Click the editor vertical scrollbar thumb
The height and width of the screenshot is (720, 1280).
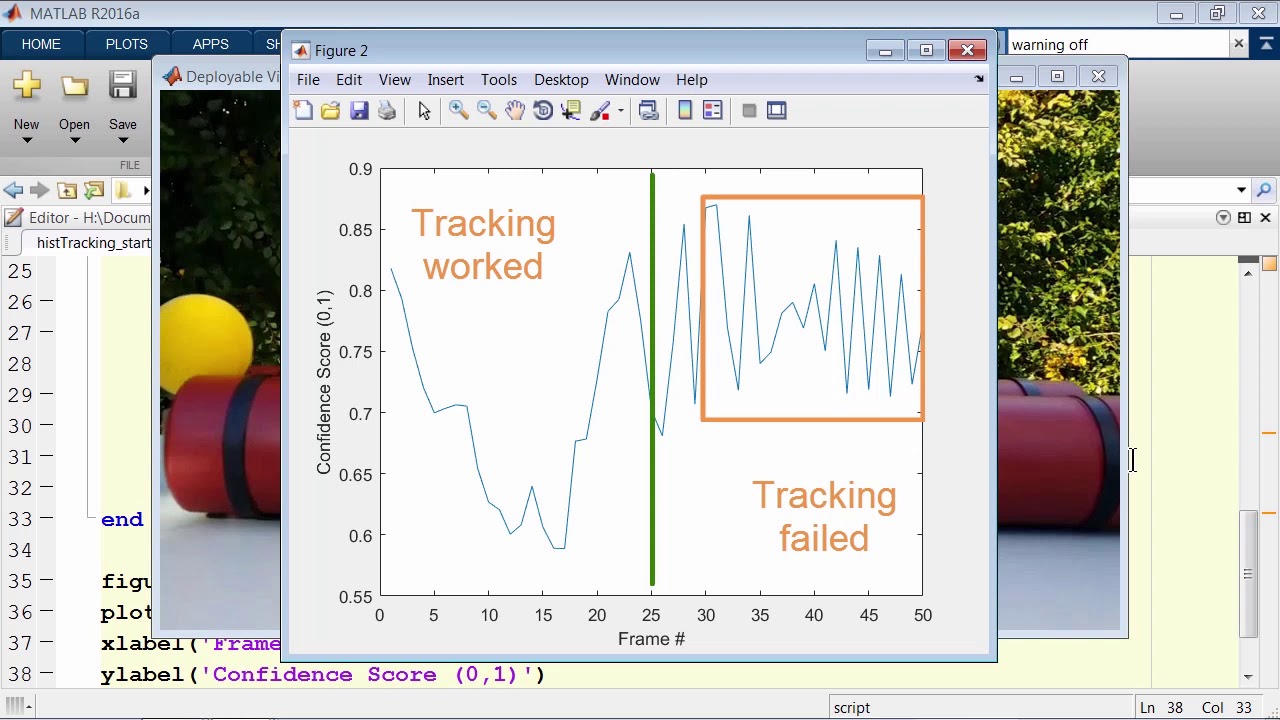pyautogui.click(x=1248, y=574)
